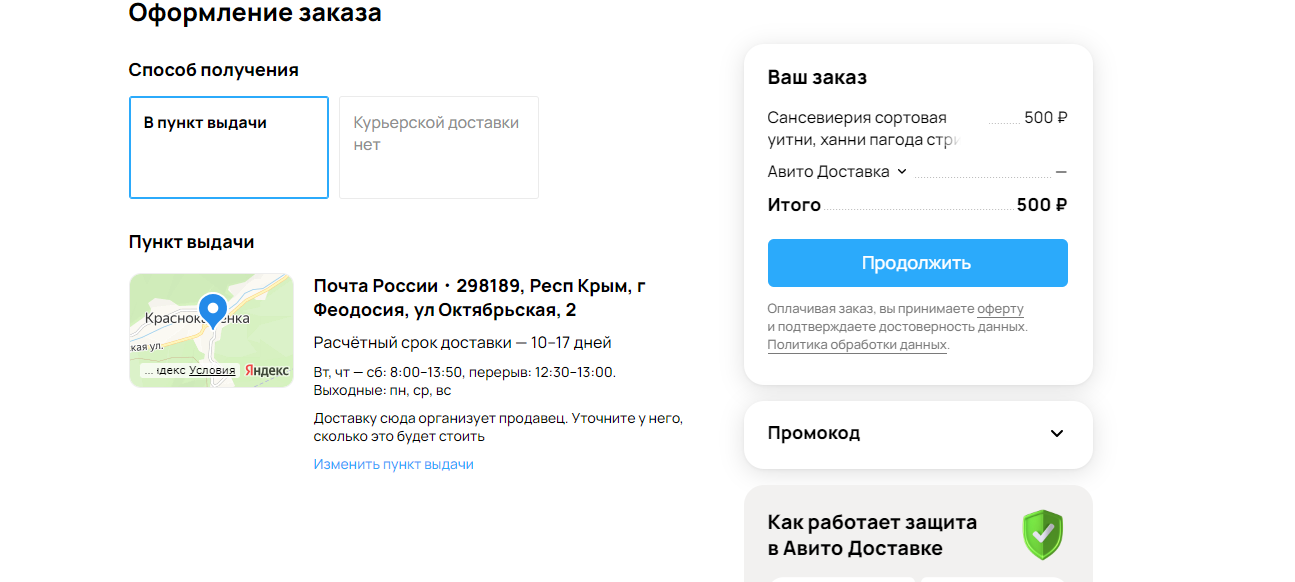Image resolution: width=1295 pixels, height=582 pixels.
Task: Open the Промокод panel by its label
Action: [x=814, y=433]
